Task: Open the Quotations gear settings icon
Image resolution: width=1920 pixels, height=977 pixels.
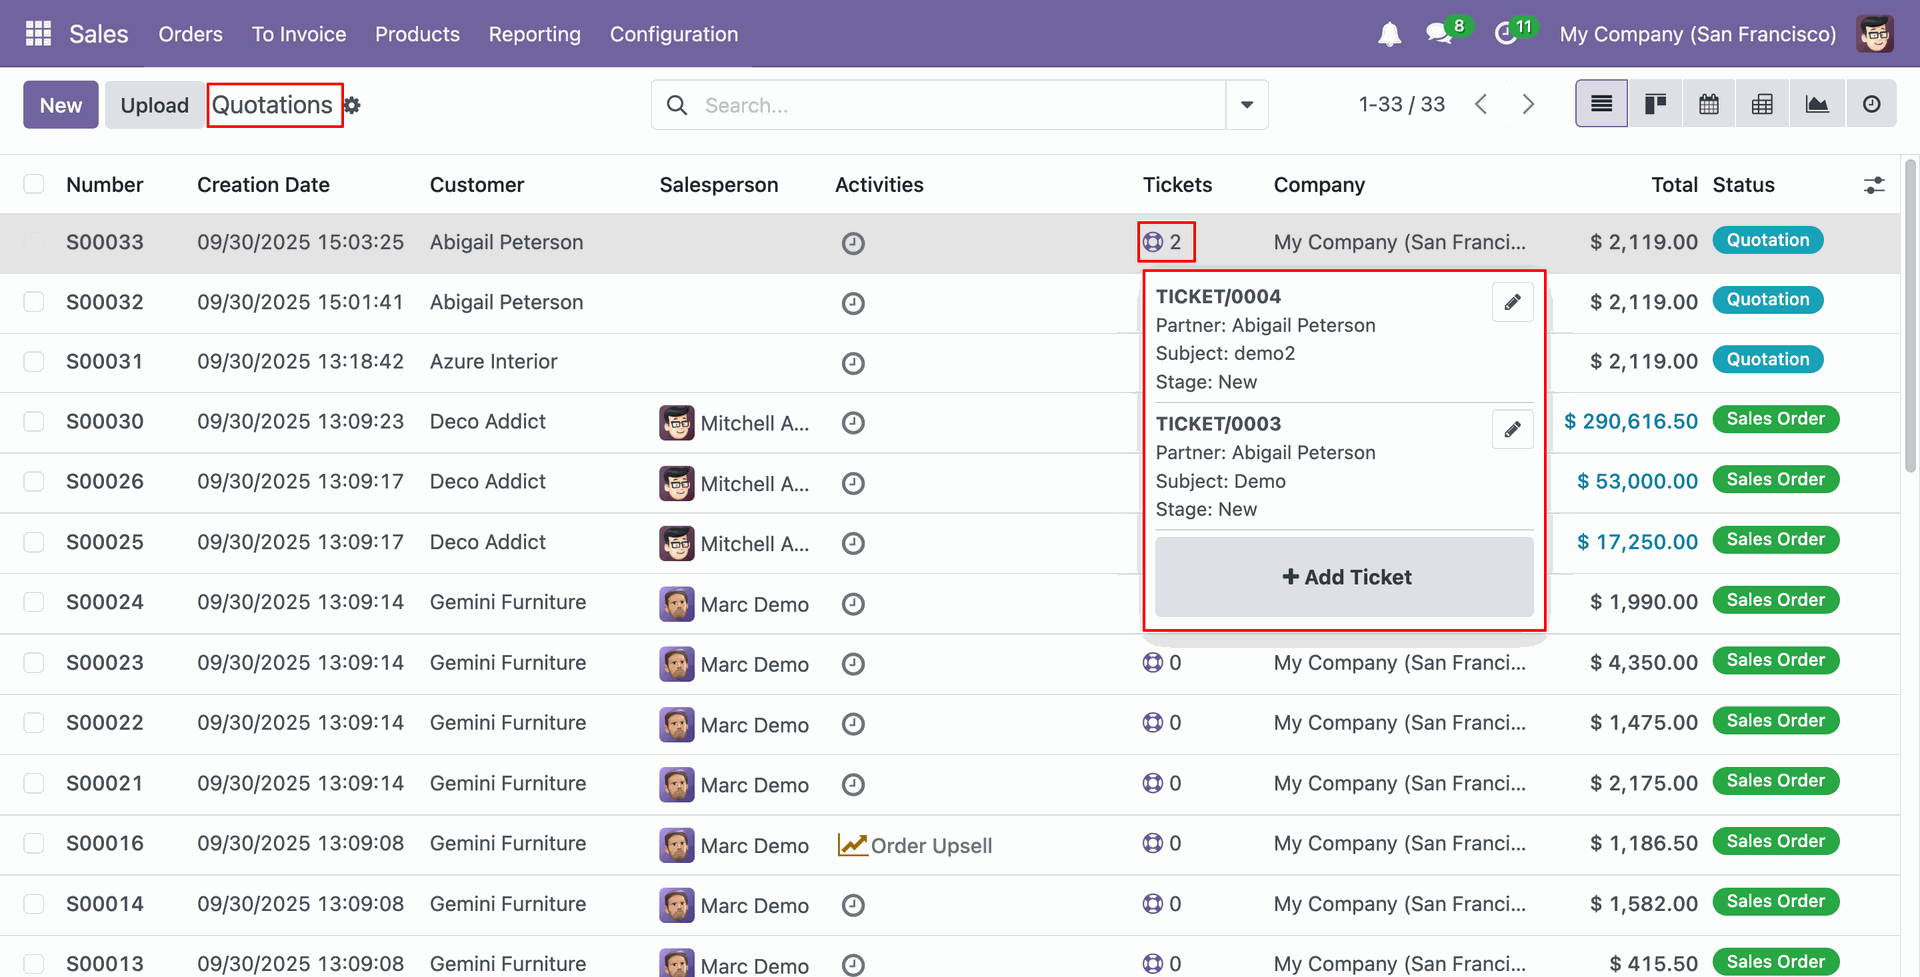Action: [x=352, y=105]
